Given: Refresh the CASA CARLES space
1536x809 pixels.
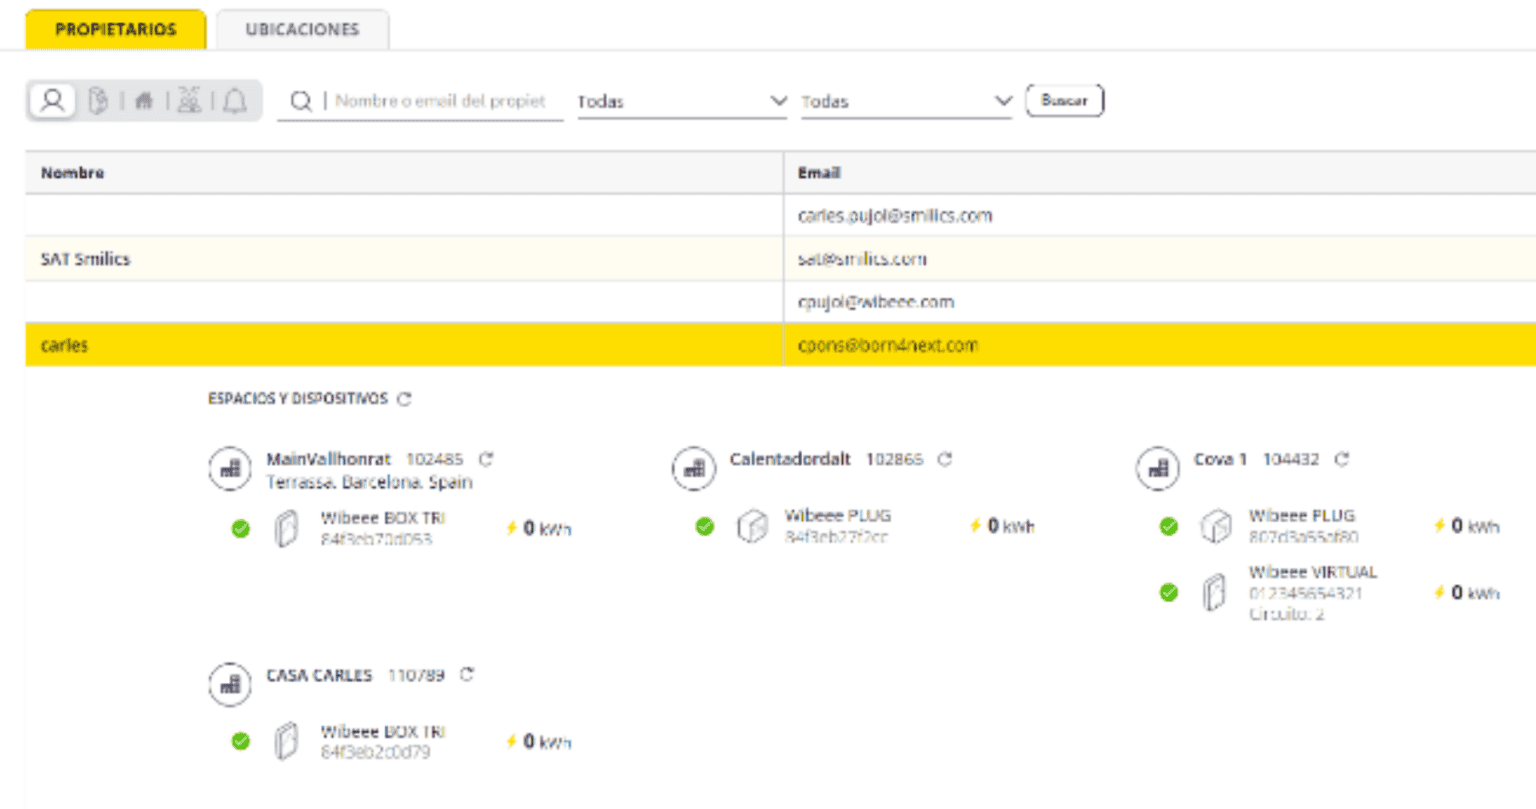Looking at the screenshot, I should pos(467,675).
